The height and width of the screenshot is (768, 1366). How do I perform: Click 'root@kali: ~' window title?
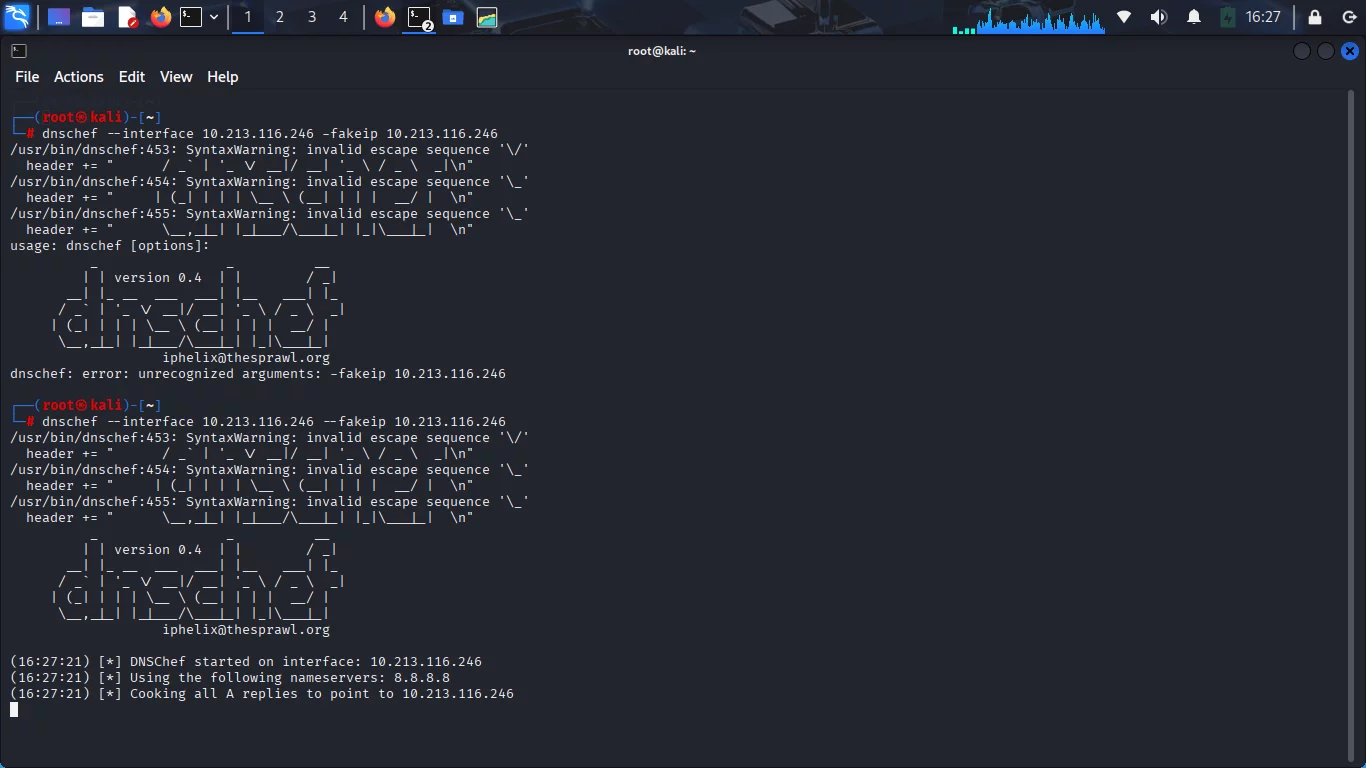(x=662, y=51)
